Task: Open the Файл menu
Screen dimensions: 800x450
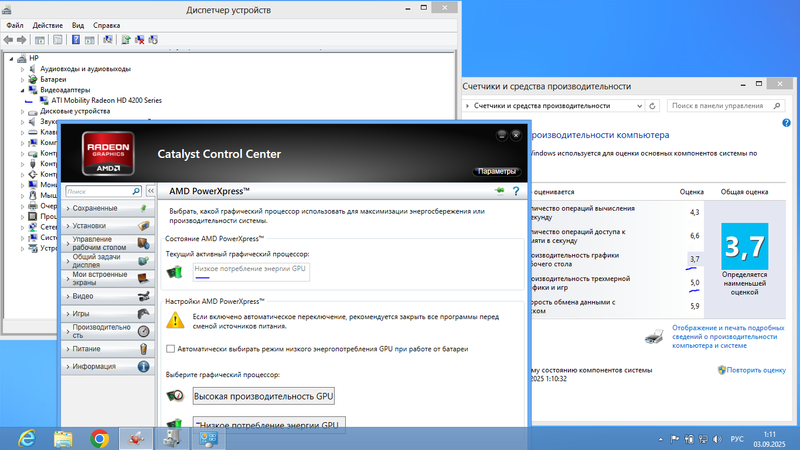Action: click(x=15, y=25)
